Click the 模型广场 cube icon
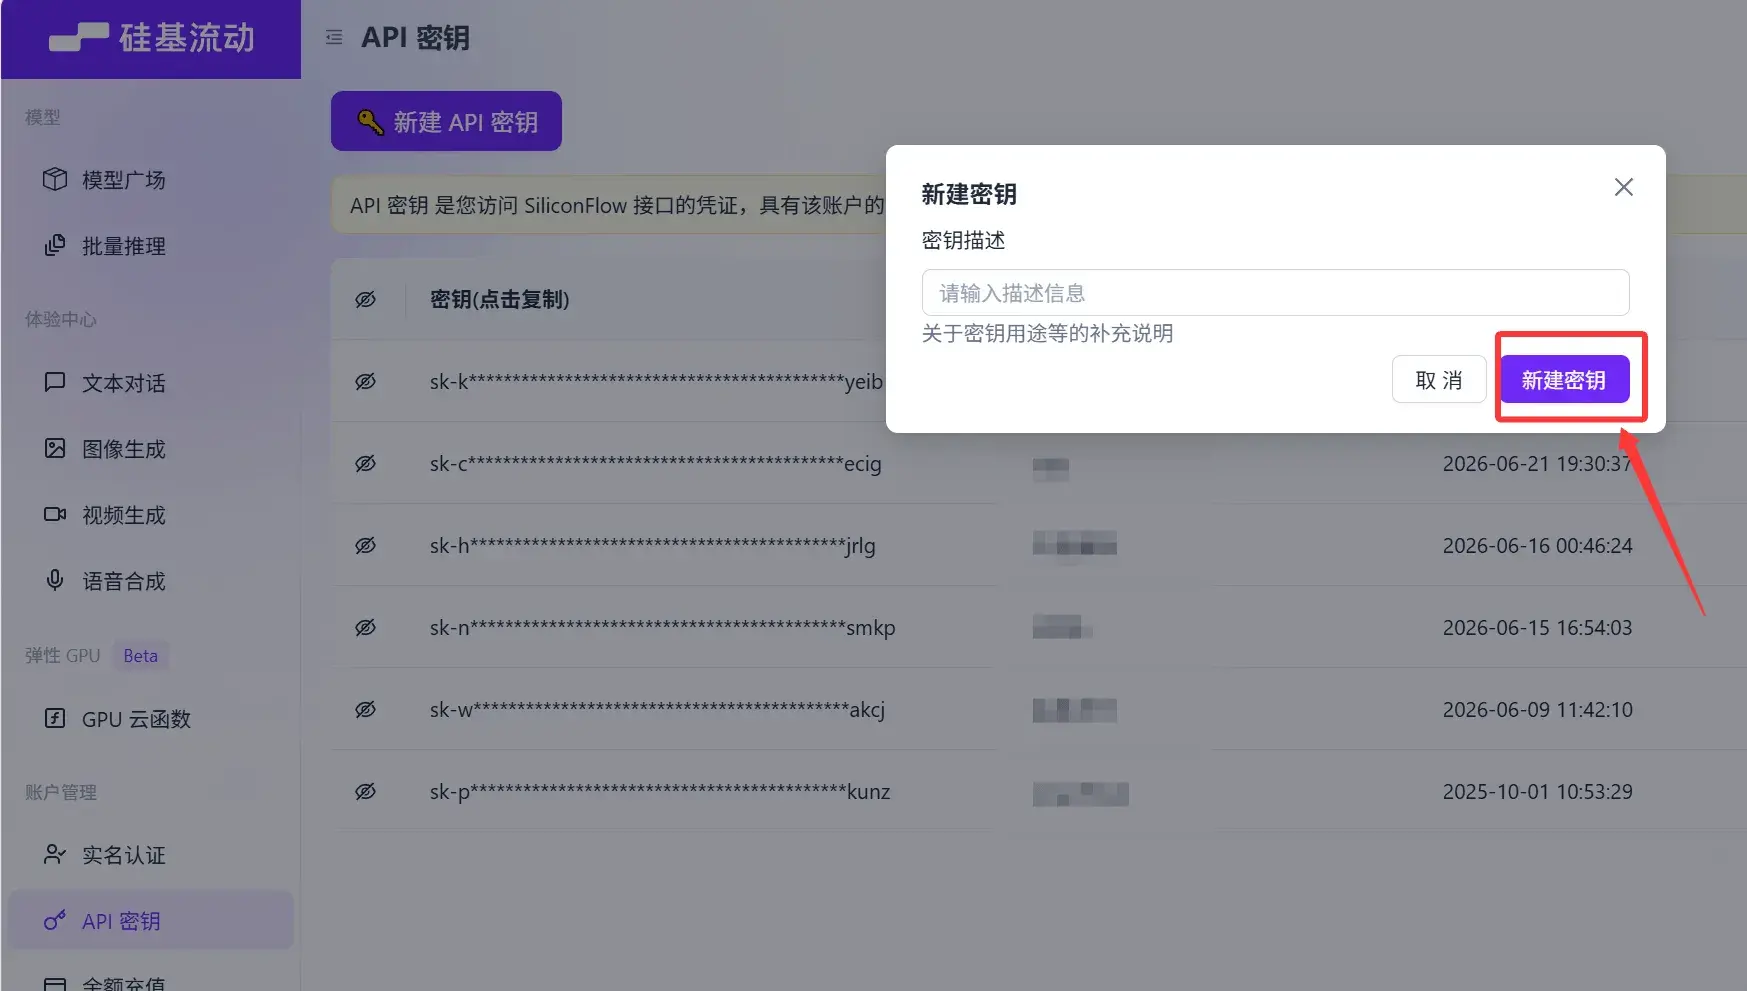Image resolution: width=1747 pixels, height=991 pixels. 55,179
